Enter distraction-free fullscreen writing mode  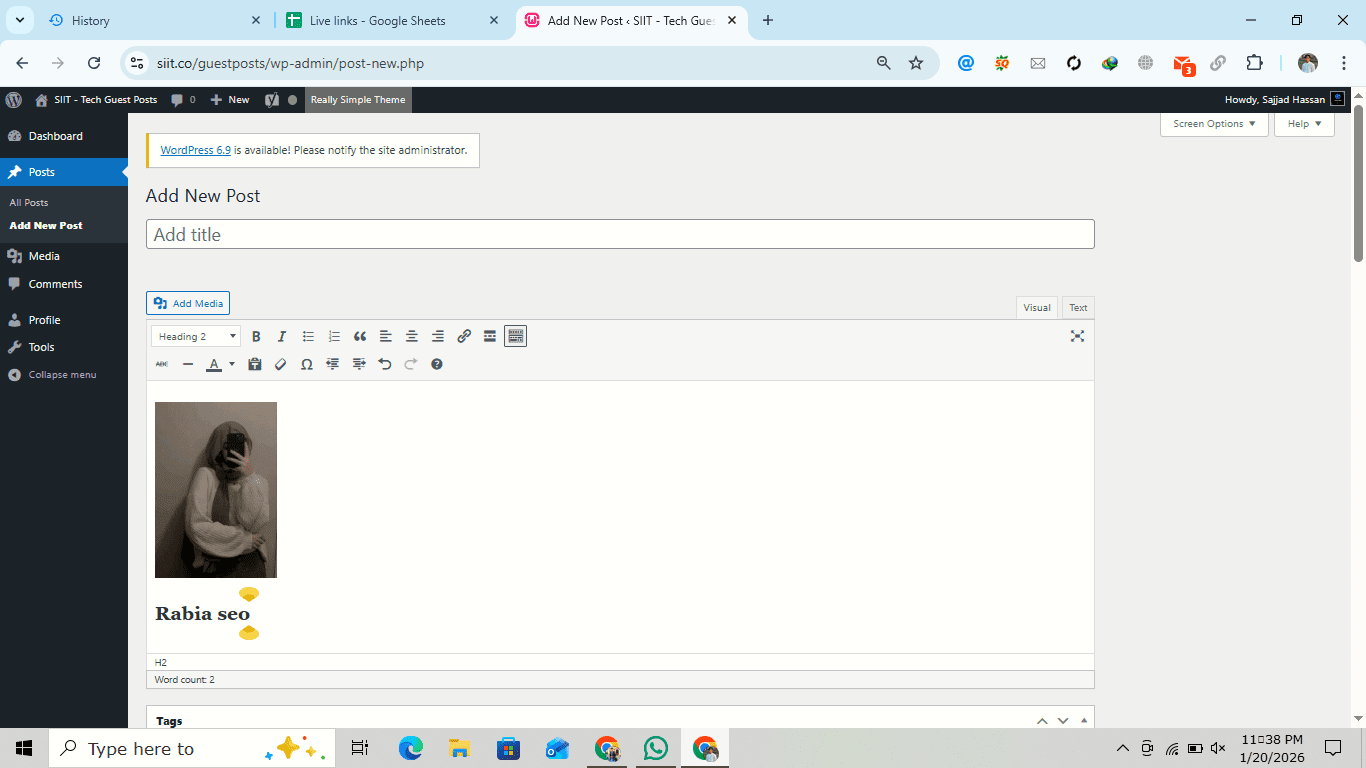click(1077, 337)
